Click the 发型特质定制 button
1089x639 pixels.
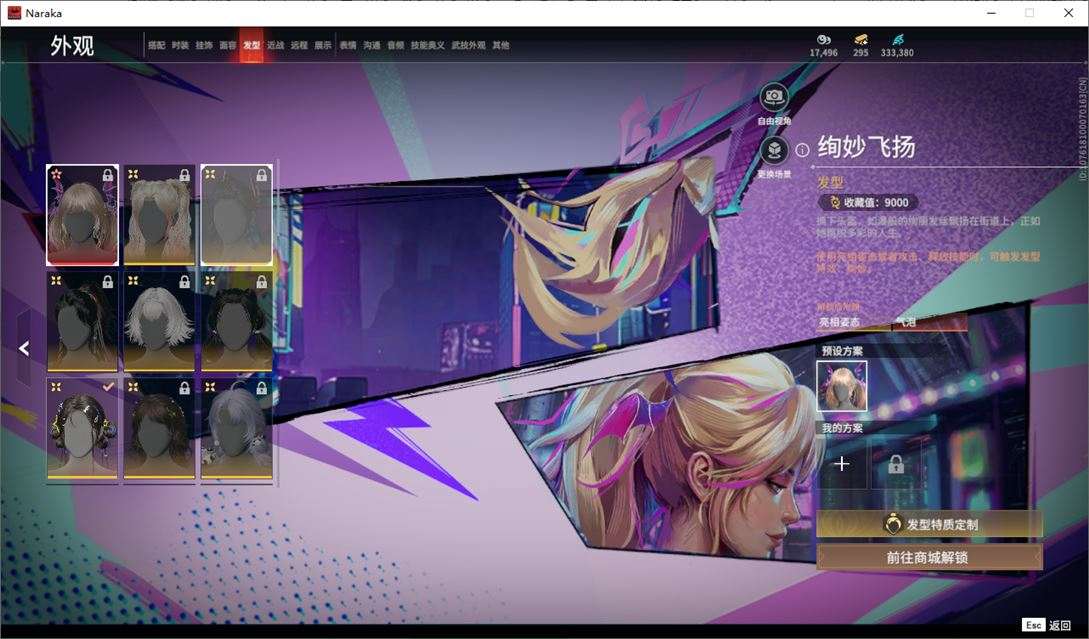coord(929,524)
